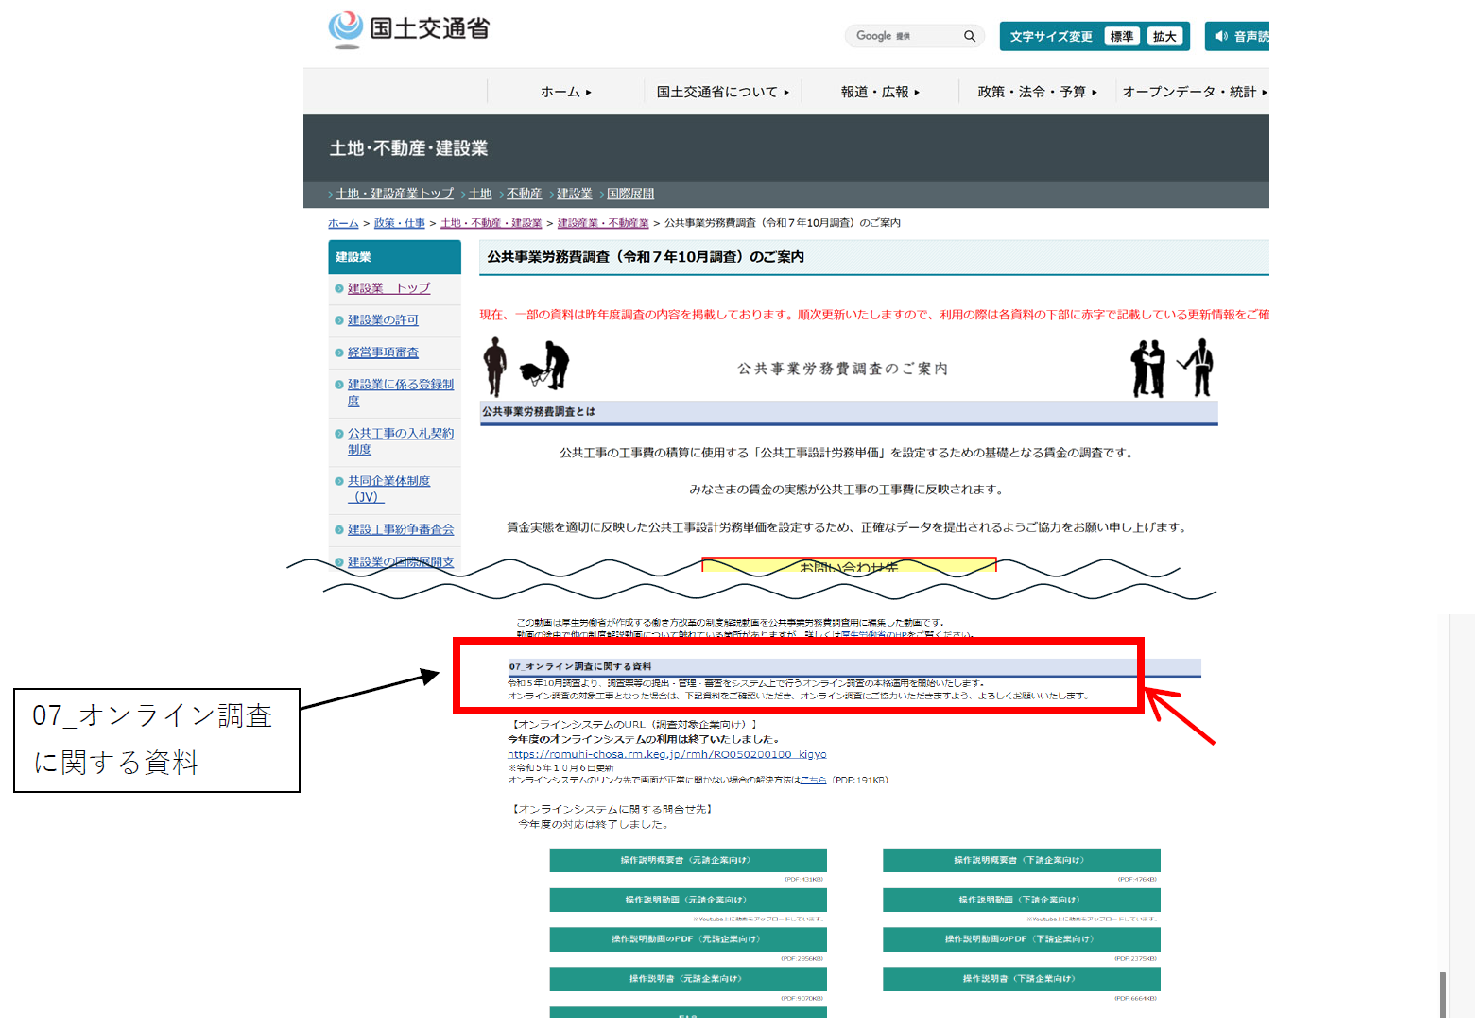The height and width of the screenshot is (1019, 1475).
Task: Open 操作説明動画（下請企業向け） button
Action: pos(1021,900)
